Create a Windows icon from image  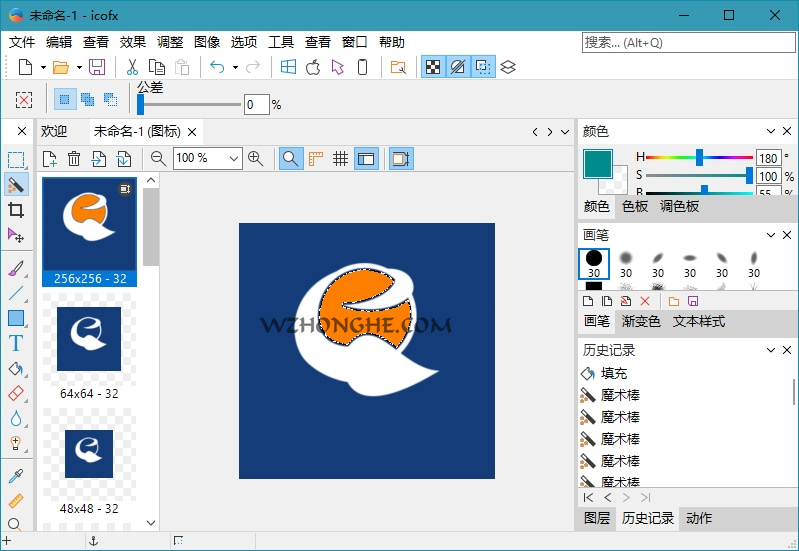(x=288, y=67)
